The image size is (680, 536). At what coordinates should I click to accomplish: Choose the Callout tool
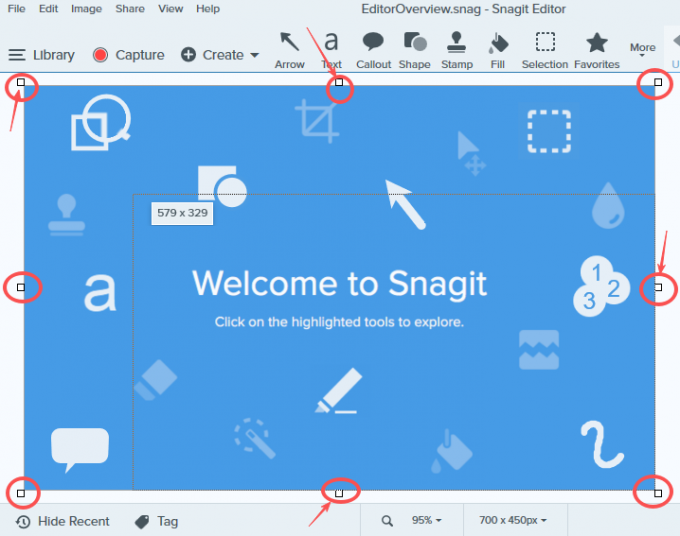tap(374, 49)
